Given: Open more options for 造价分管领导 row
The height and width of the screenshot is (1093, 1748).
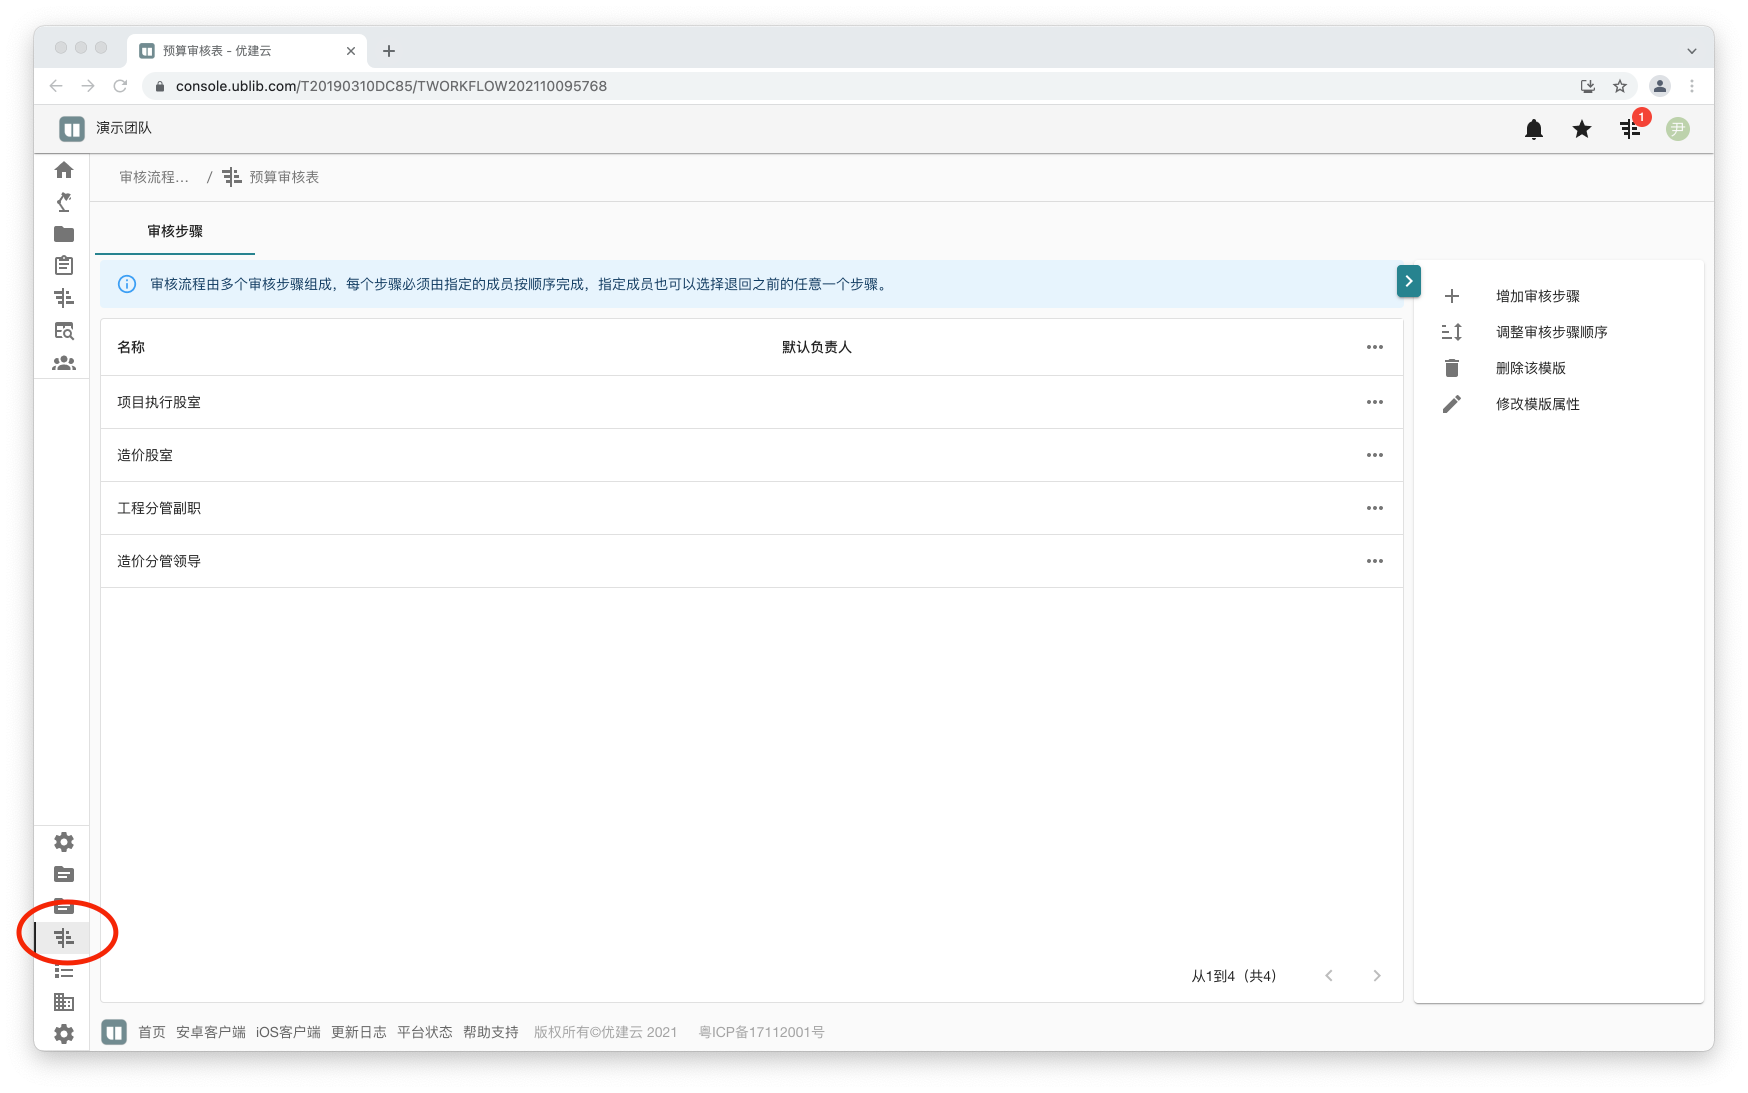Looking at the screenshot, I should click(1374, 561).
